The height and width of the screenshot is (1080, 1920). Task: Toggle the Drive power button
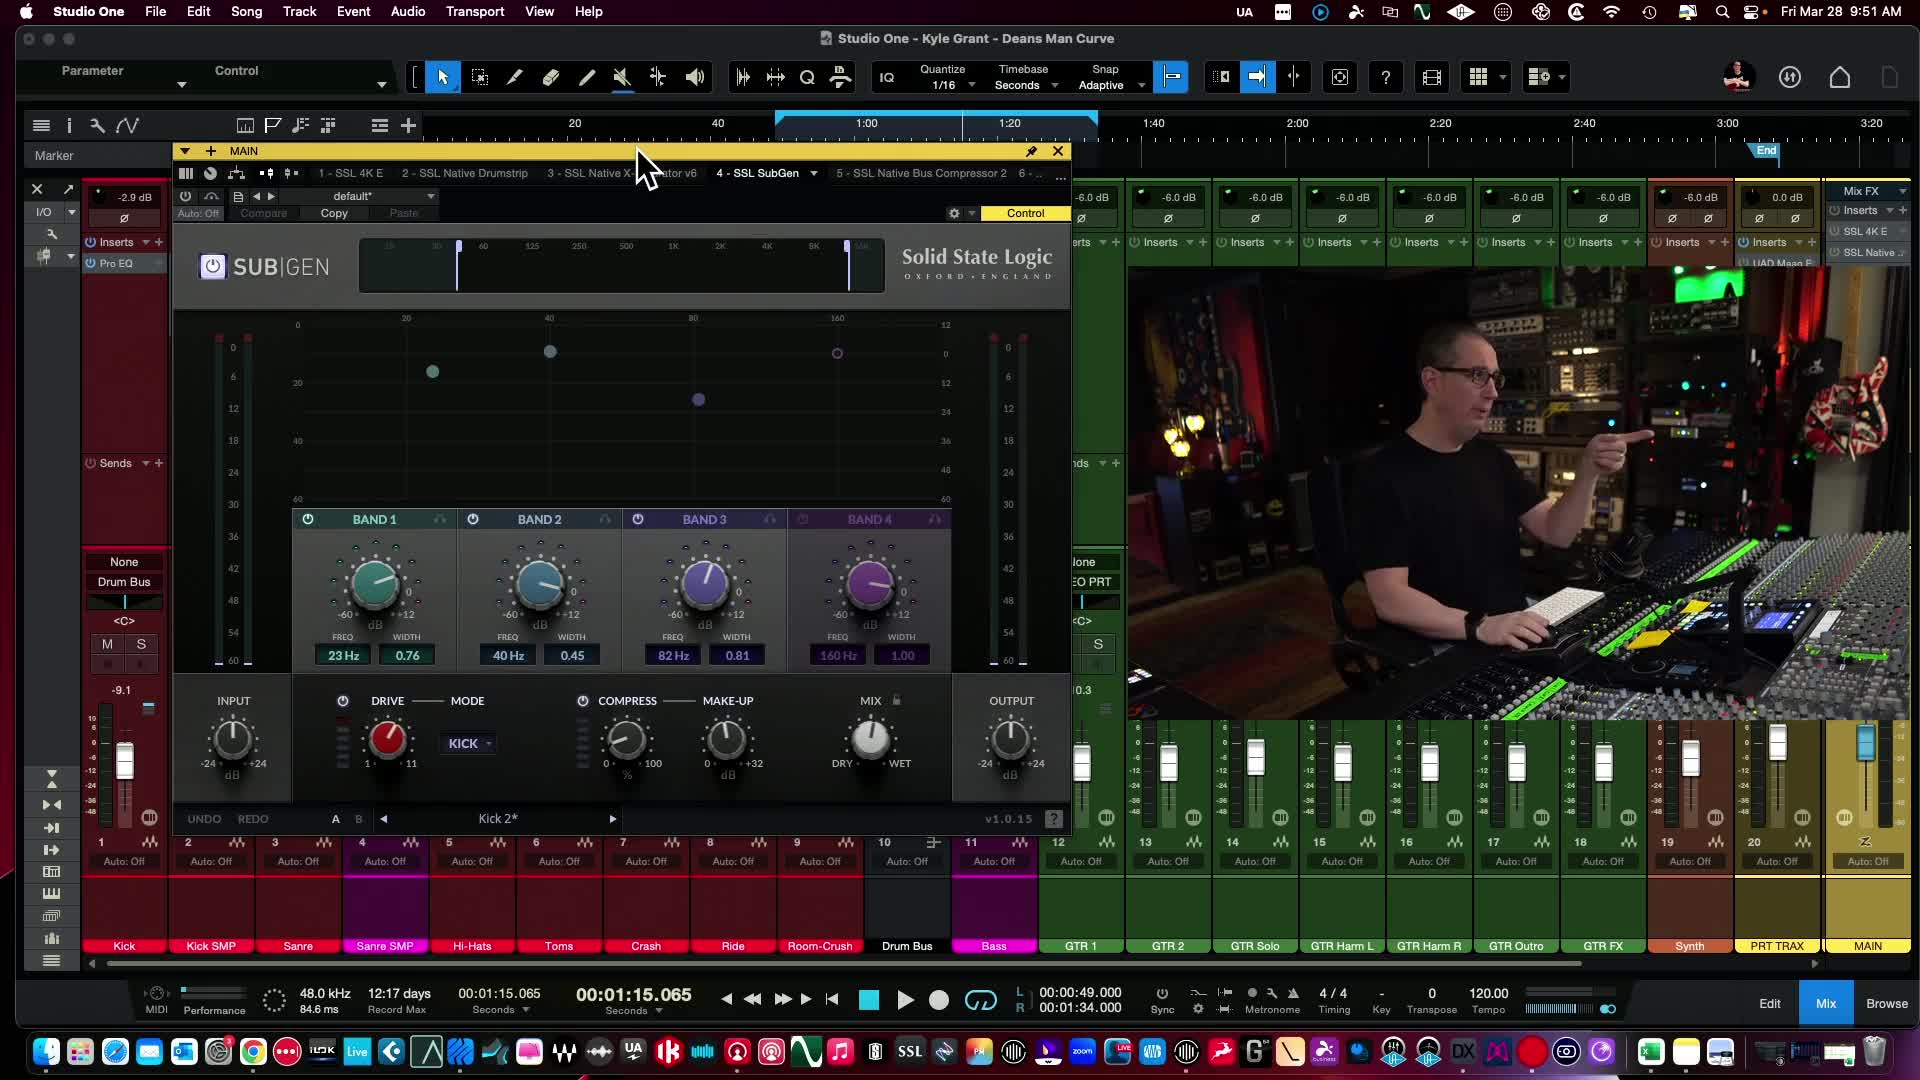[x=343, y=701]
